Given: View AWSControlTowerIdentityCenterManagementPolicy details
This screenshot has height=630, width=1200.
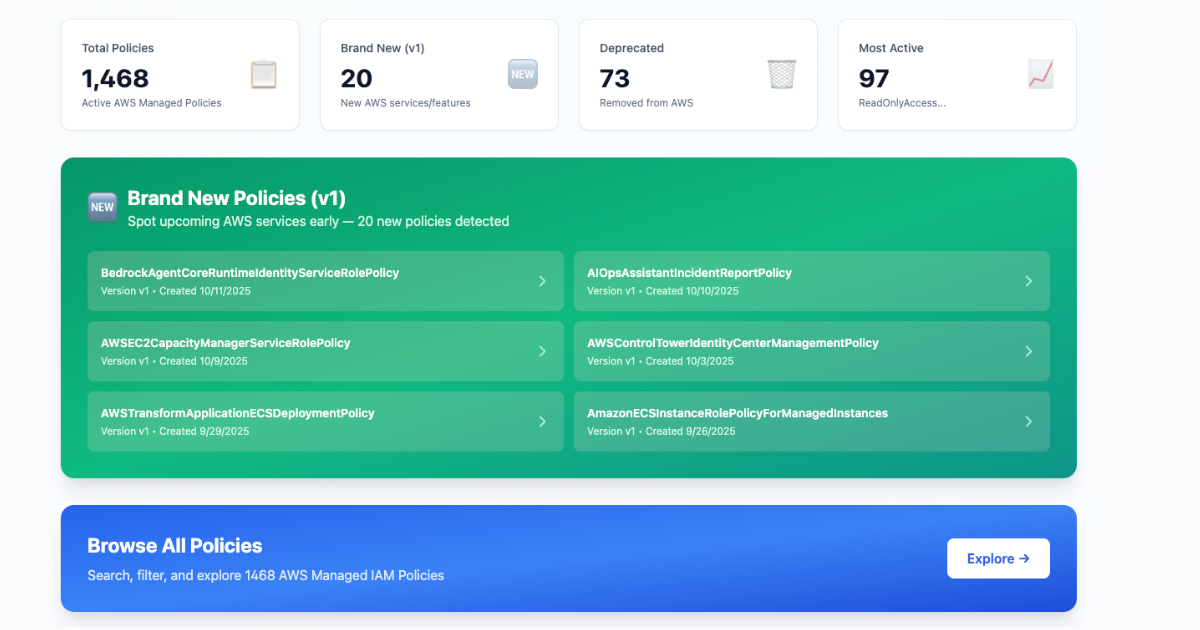Looking at the screenshot, I should pos(732,343).
